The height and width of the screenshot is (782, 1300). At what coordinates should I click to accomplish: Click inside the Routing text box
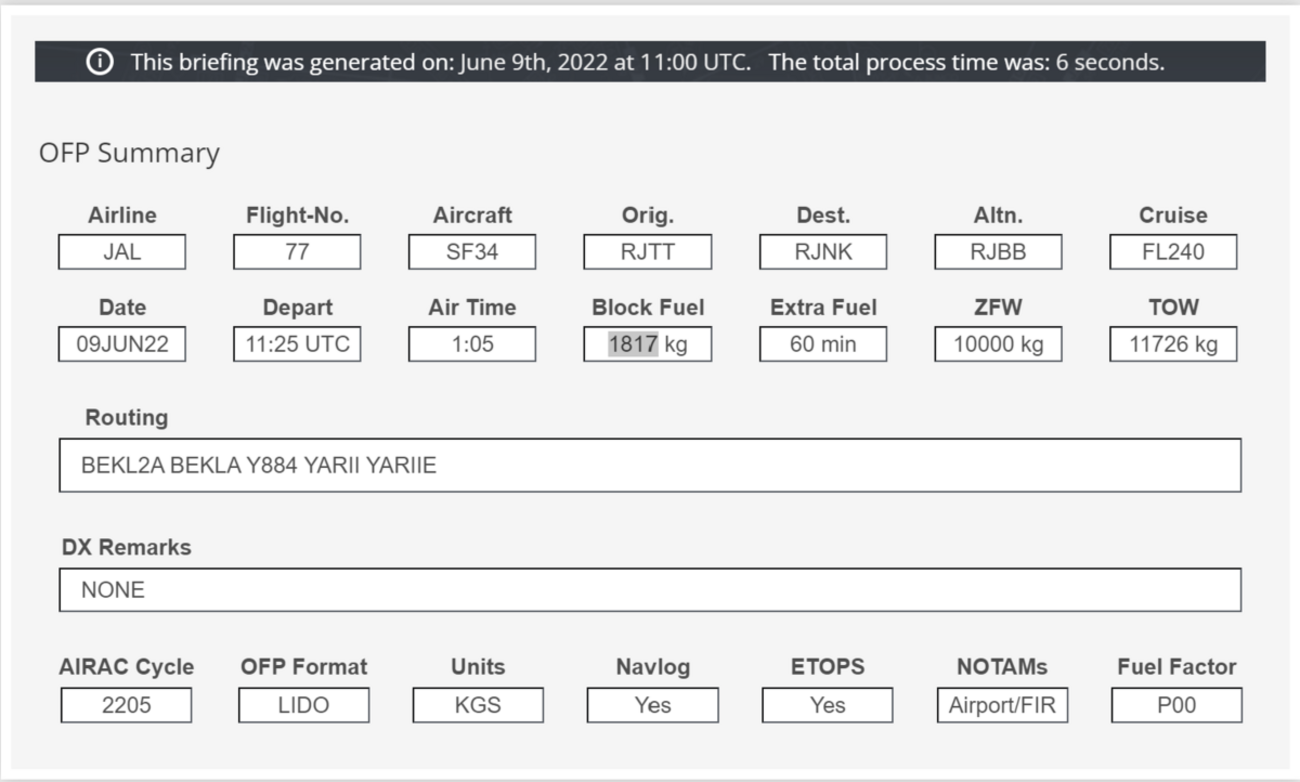point(650,465)
